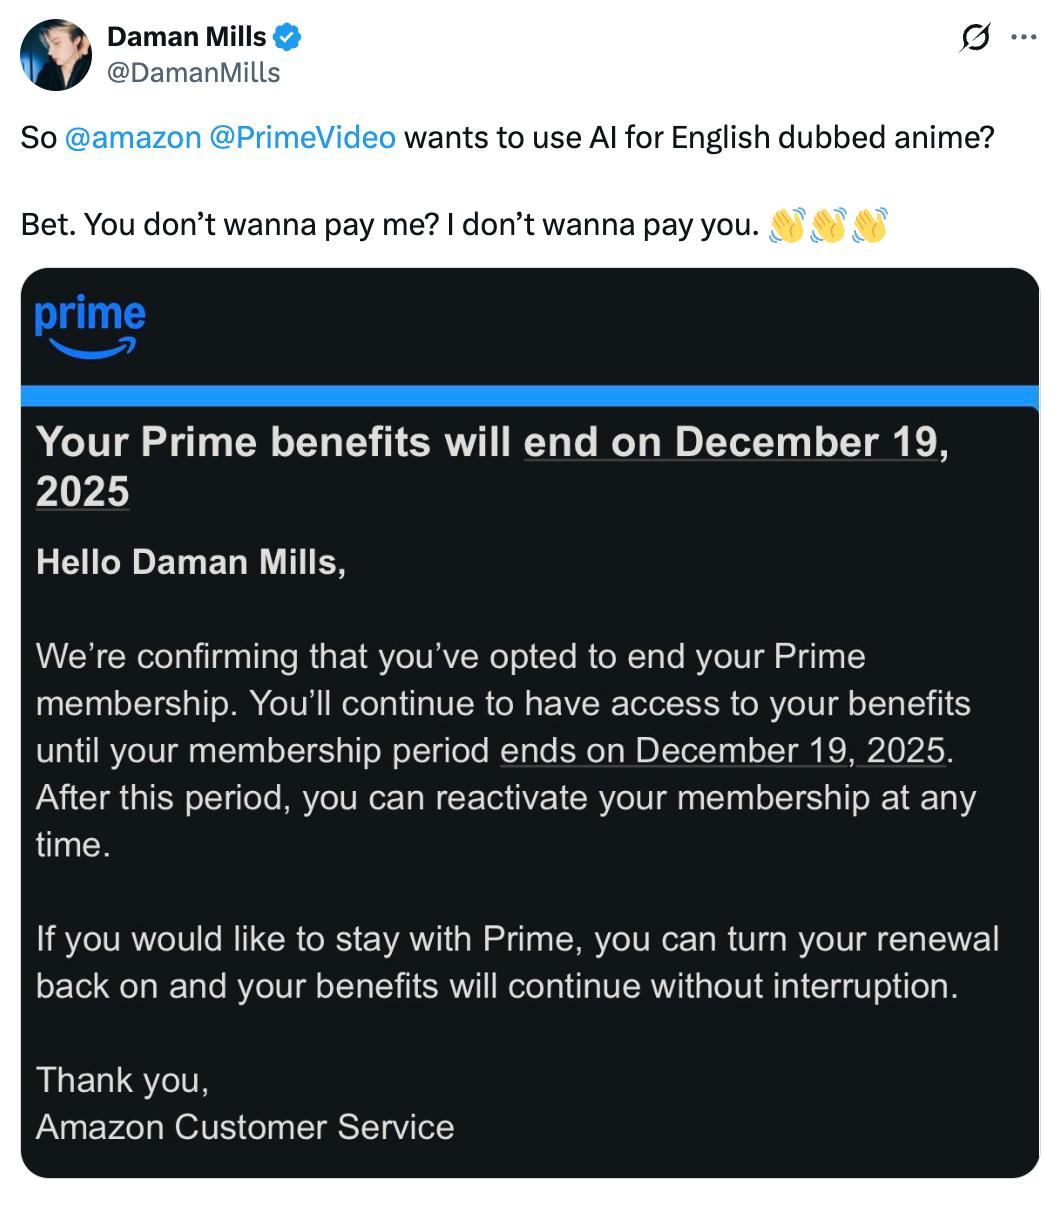Visit the @PrimeVideo mention link
This screenshot has height=1210, width=1064.
pyautogui.click(x=303, y=137)
